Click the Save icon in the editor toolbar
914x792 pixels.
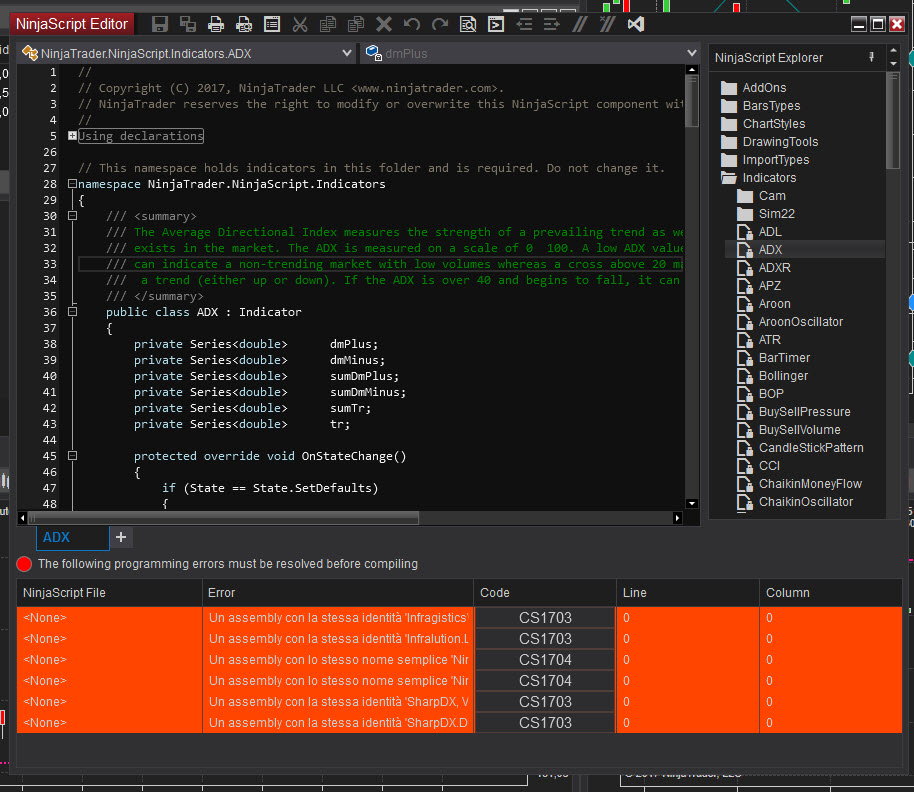click(160, 24)
